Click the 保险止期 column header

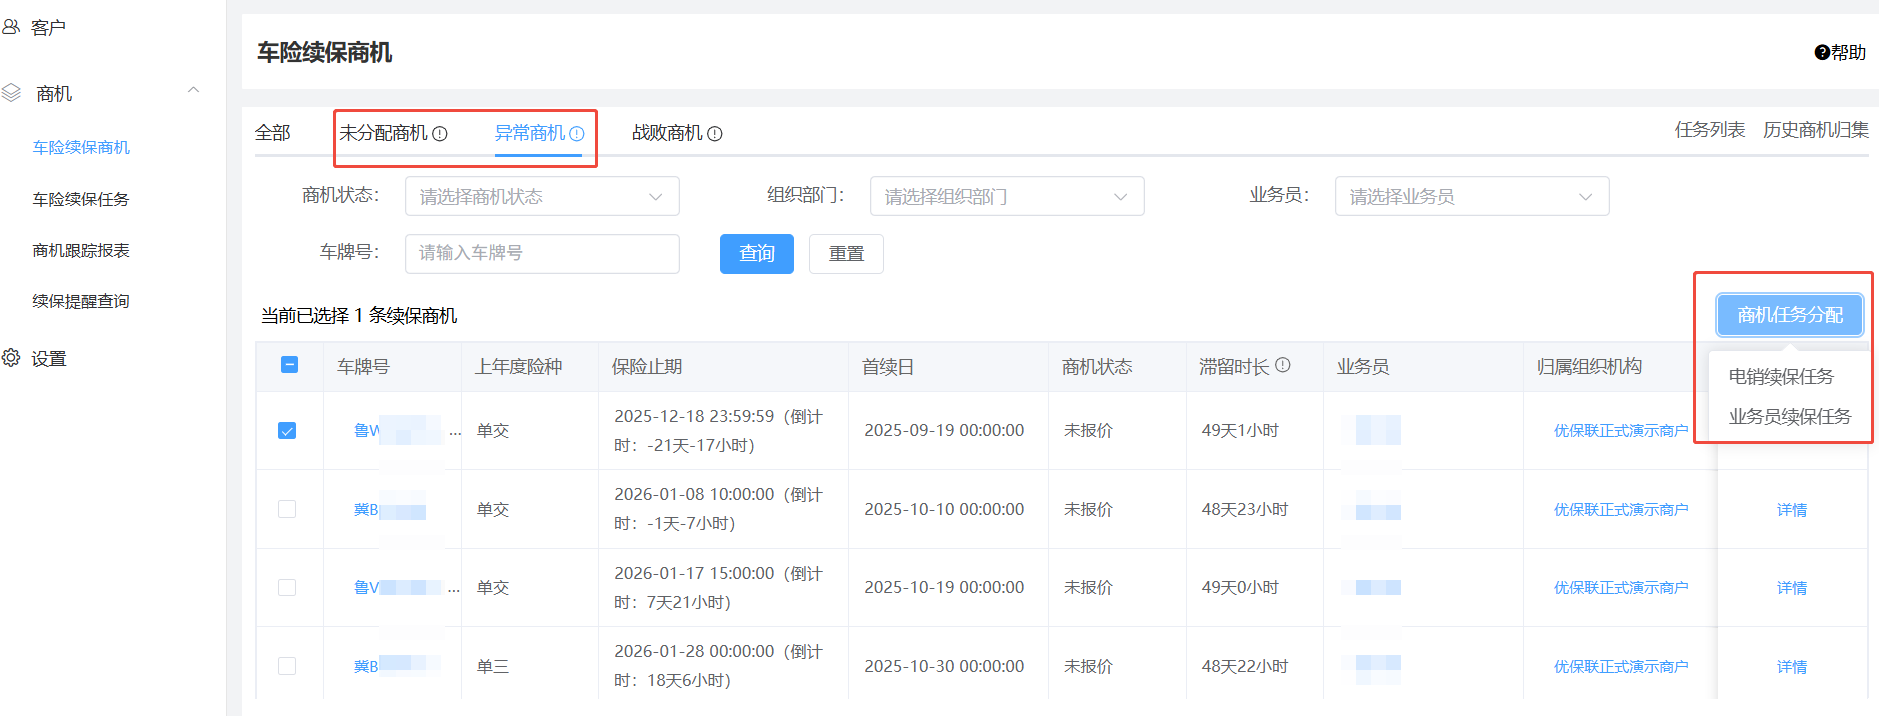click(647, 367)
